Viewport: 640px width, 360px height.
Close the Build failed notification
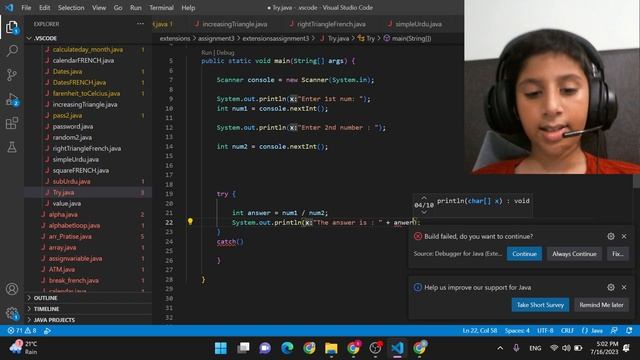click(624, 236)
